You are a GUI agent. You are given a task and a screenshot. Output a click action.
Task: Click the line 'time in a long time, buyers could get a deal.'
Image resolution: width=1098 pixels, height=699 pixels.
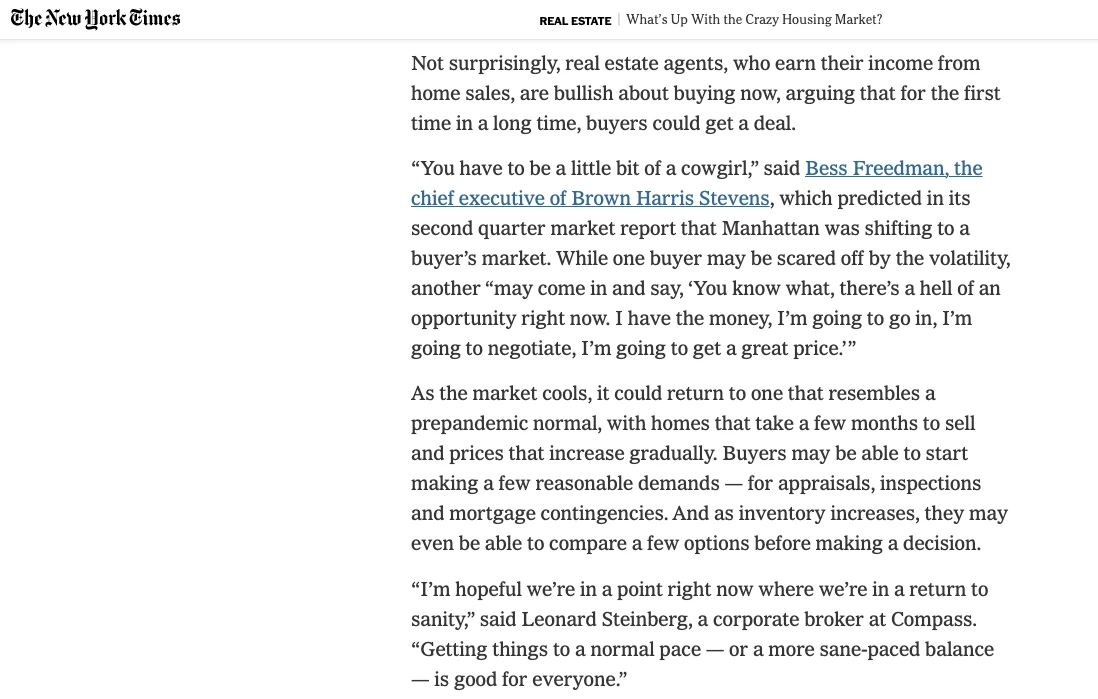[604, 123]
